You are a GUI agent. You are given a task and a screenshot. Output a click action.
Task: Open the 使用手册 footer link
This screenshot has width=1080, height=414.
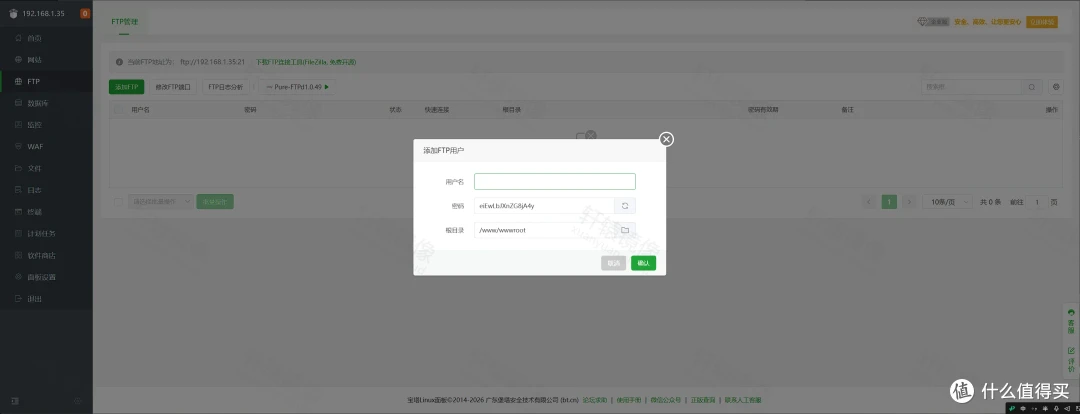coord(628,400)
